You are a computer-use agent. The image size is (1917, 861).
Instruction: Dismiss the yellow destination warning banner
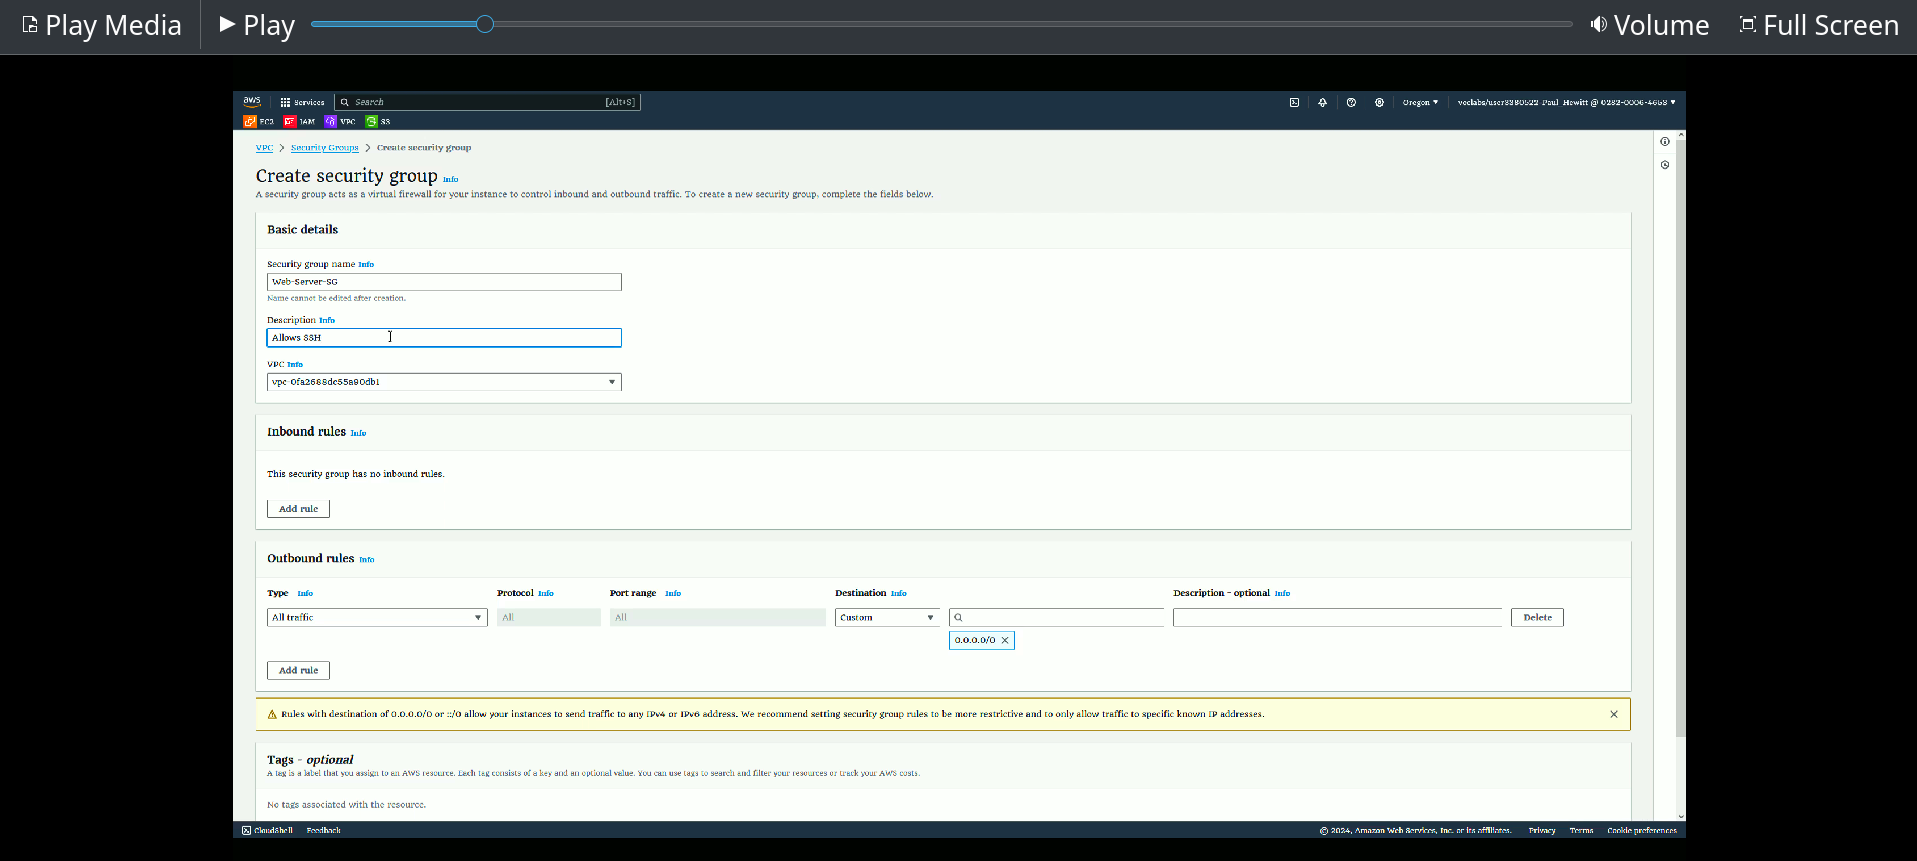(x=1614, y=714)
